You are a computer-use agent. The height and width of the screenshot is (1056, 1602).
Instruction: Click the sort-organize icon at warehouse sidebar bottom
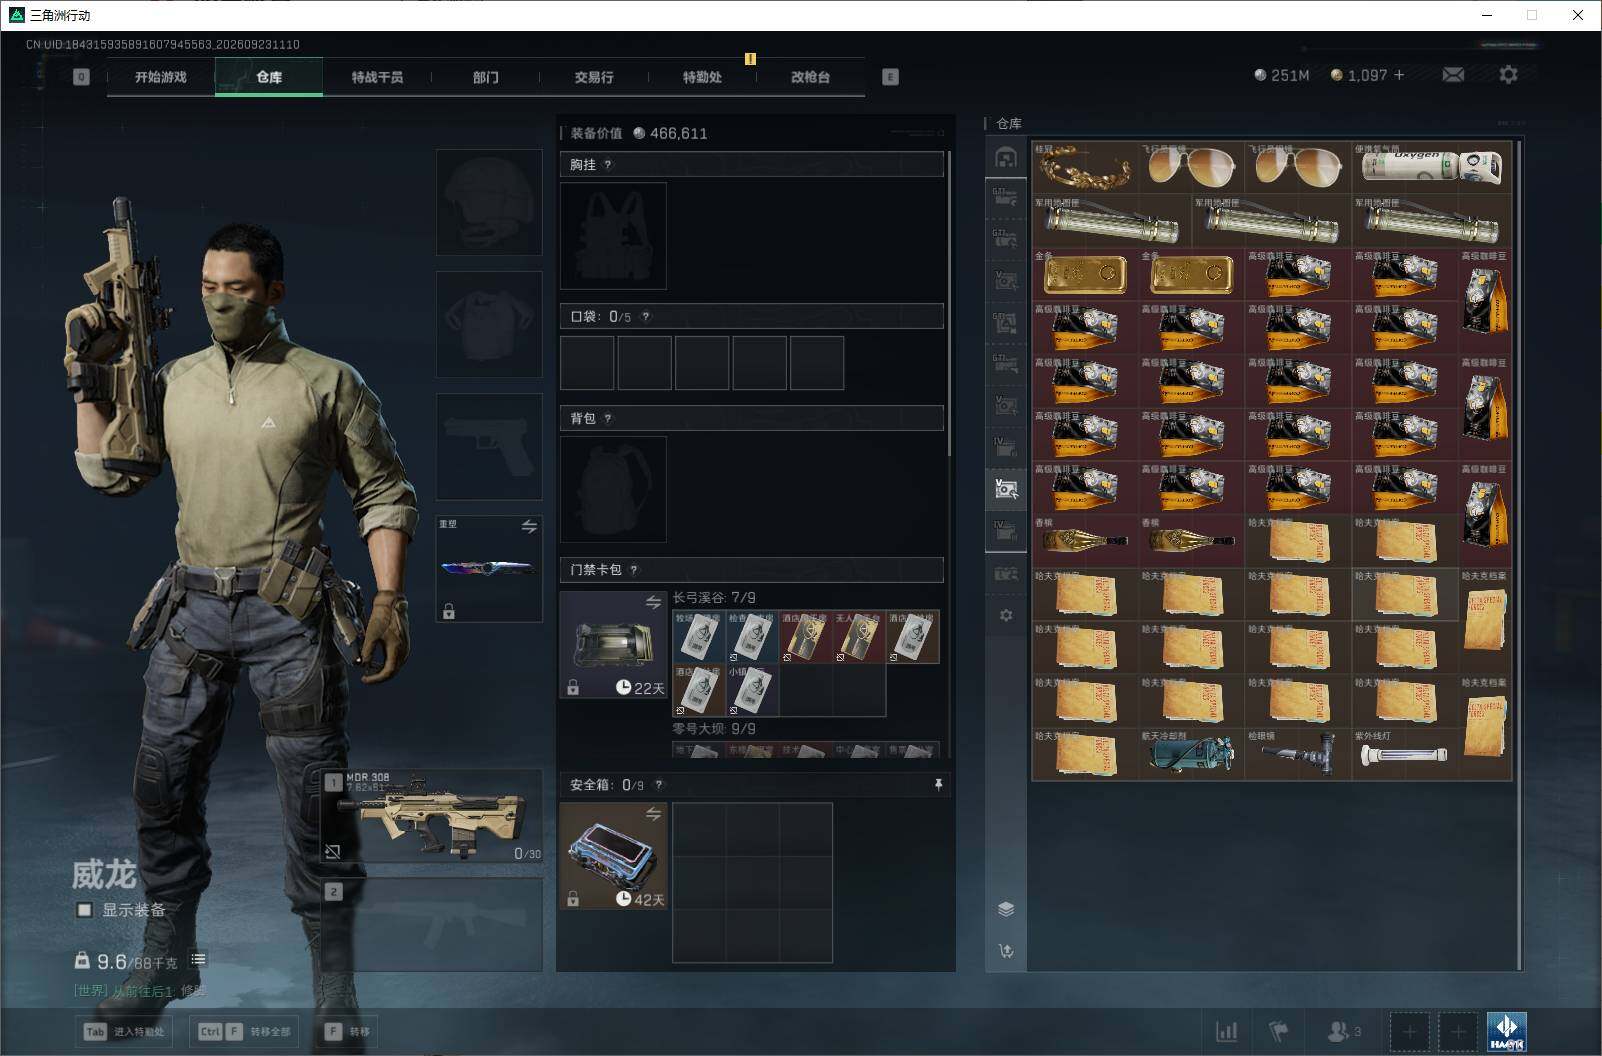(1006, 951)
